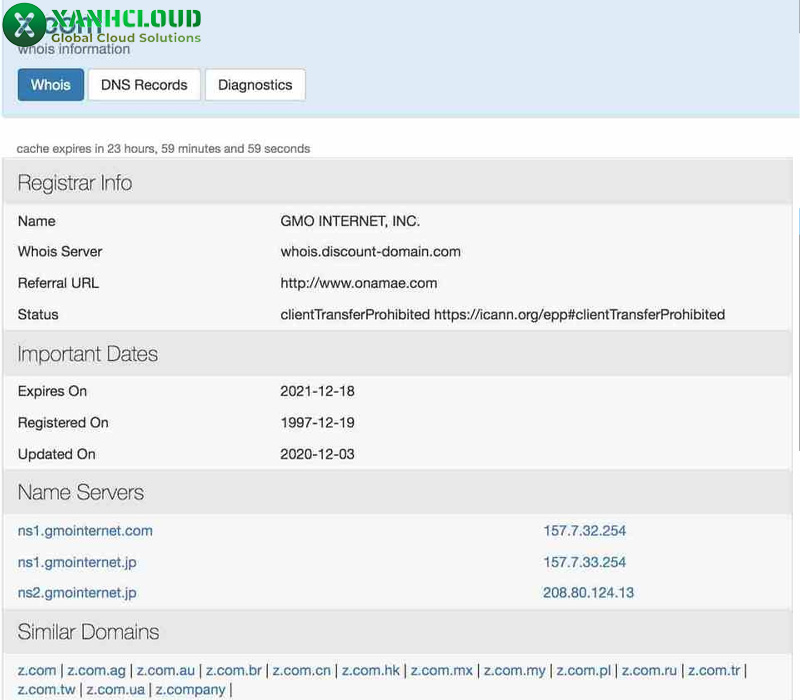The image size is (800, 700).
Task: Open the z.com.tr domain link
Action: pyautogui.click(x=714, y=670)
